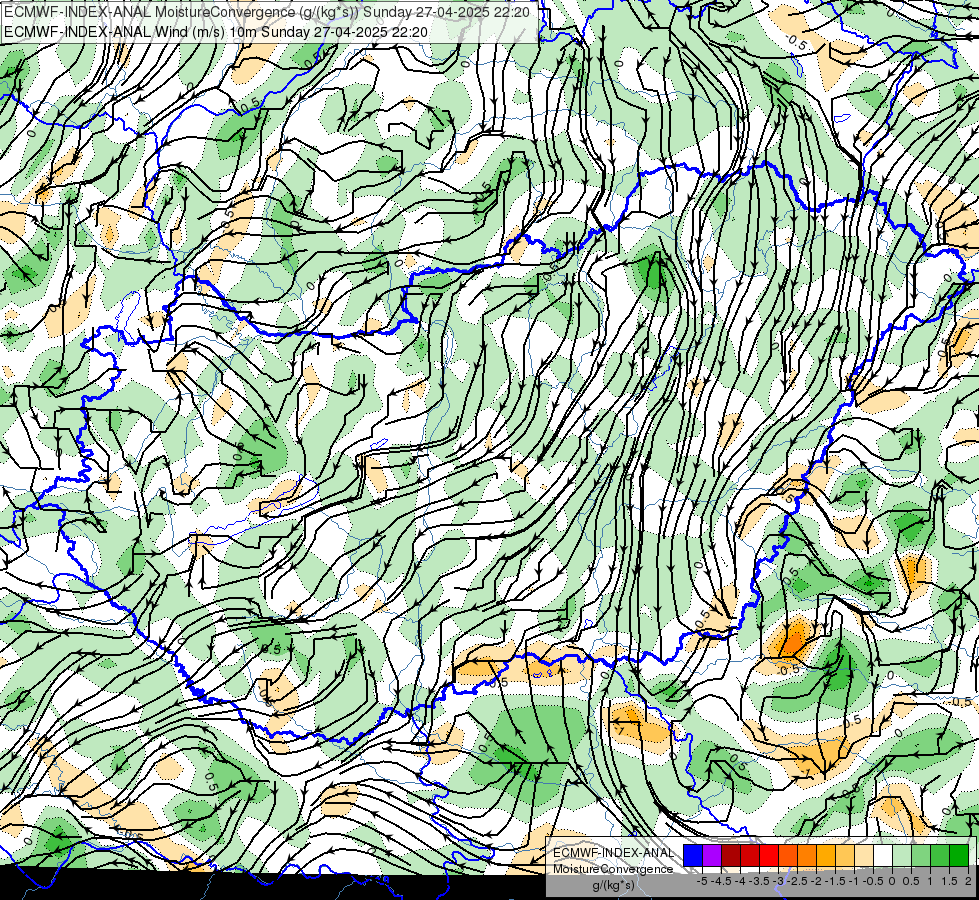Click the white swatch between -0.5 and 0
The width and height of the screenshot is (979, 900).
click(883, 855)
